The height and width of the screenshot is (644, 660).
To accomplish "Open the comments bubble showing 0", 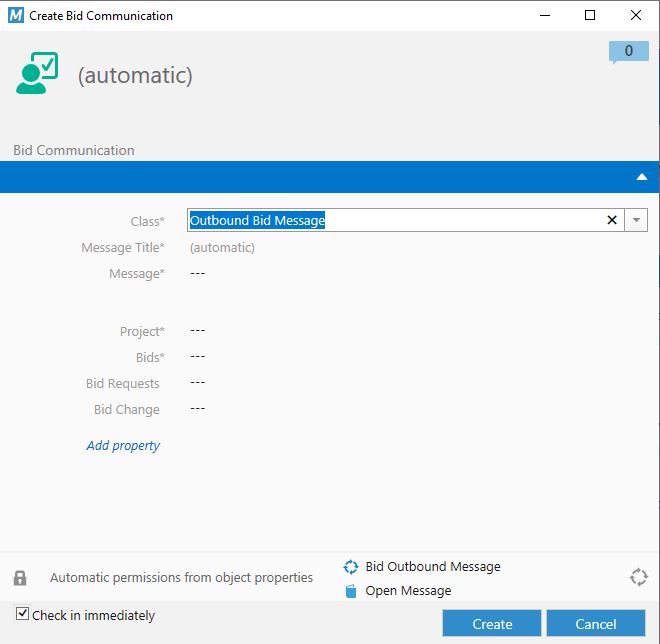I will coord(628,52).
